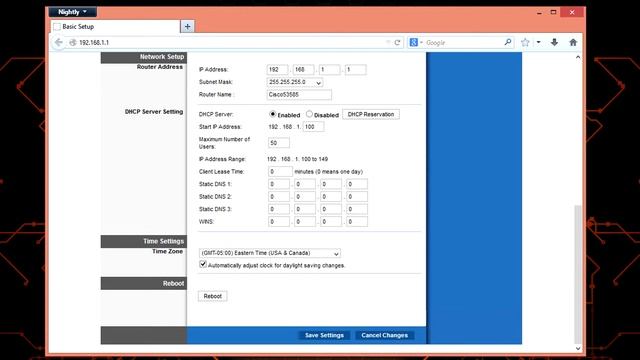The height and width of the screenshot is (360, 640).
Task: Select DHCP Server Disabled radio button
Action: [309, 114]
